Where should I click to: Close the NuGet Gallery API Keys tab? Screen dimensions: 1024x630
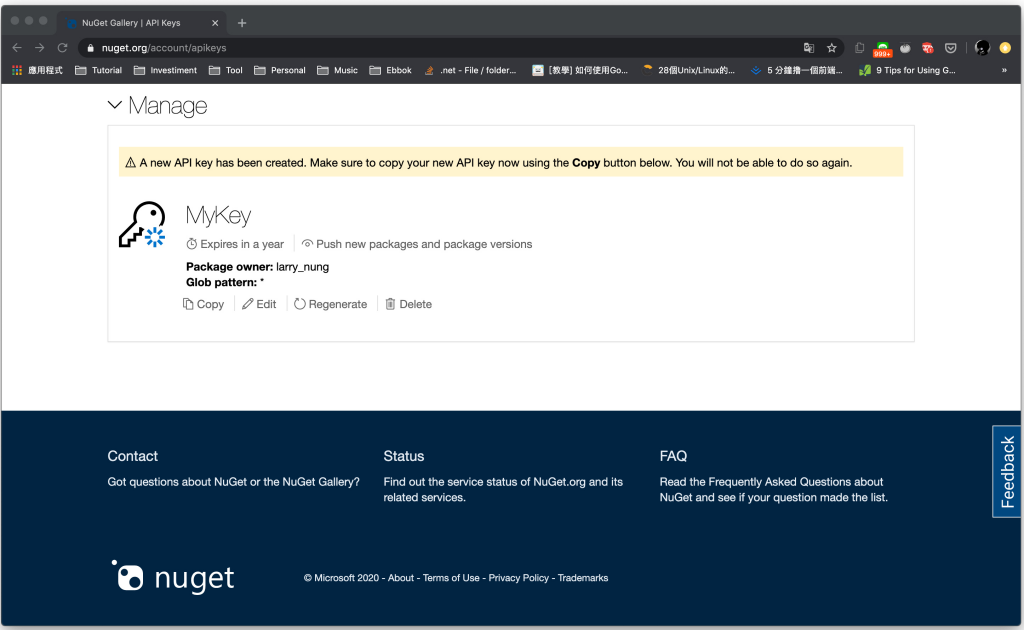pos(215,23)
